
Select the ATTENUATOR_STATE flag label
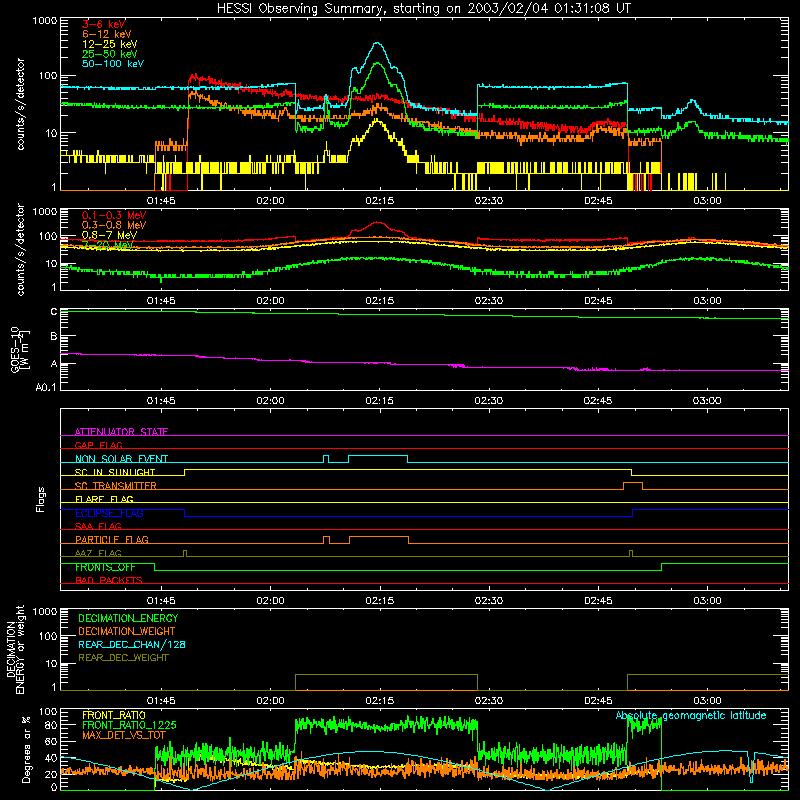[x=121, y=432]
